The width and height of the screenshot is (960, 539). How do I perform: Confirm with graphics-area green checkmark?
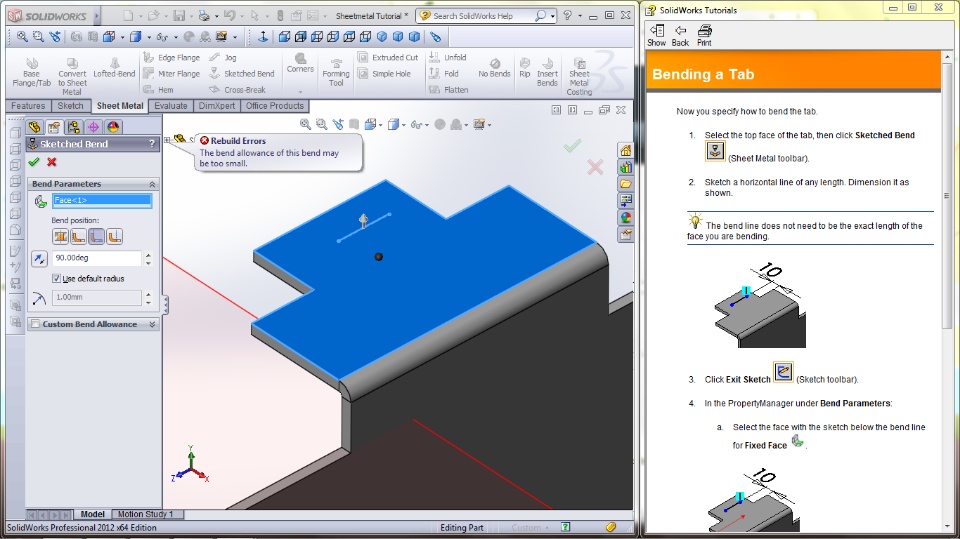point(572,146)
